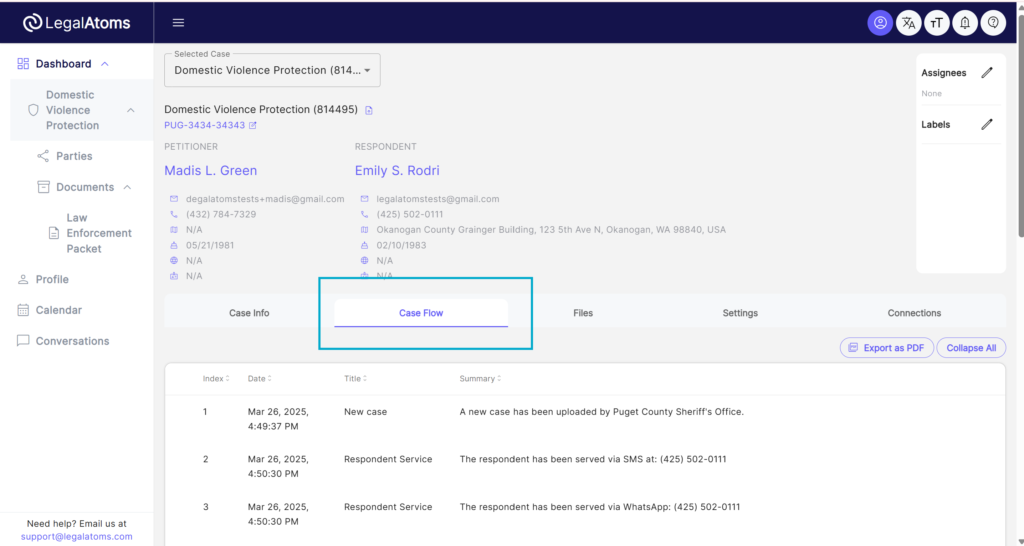This screenshot has width=1024, height=546.
Task: Sort by the Summary column
Action: (480, 379)
